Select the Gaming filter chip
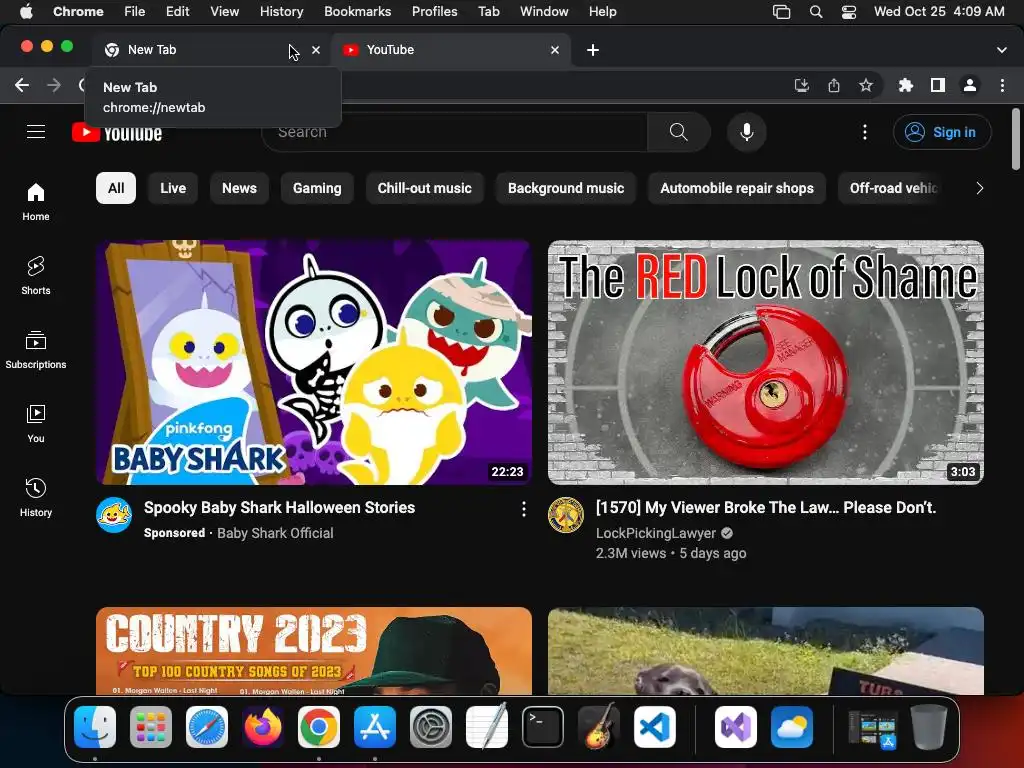Image resolution: width=1024 pixels, height=768 pixels. point(317,188)
